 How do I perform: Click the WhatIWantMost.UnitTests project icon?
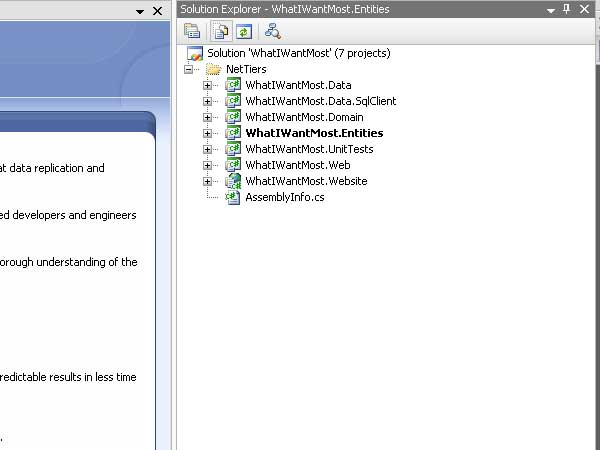233,149
